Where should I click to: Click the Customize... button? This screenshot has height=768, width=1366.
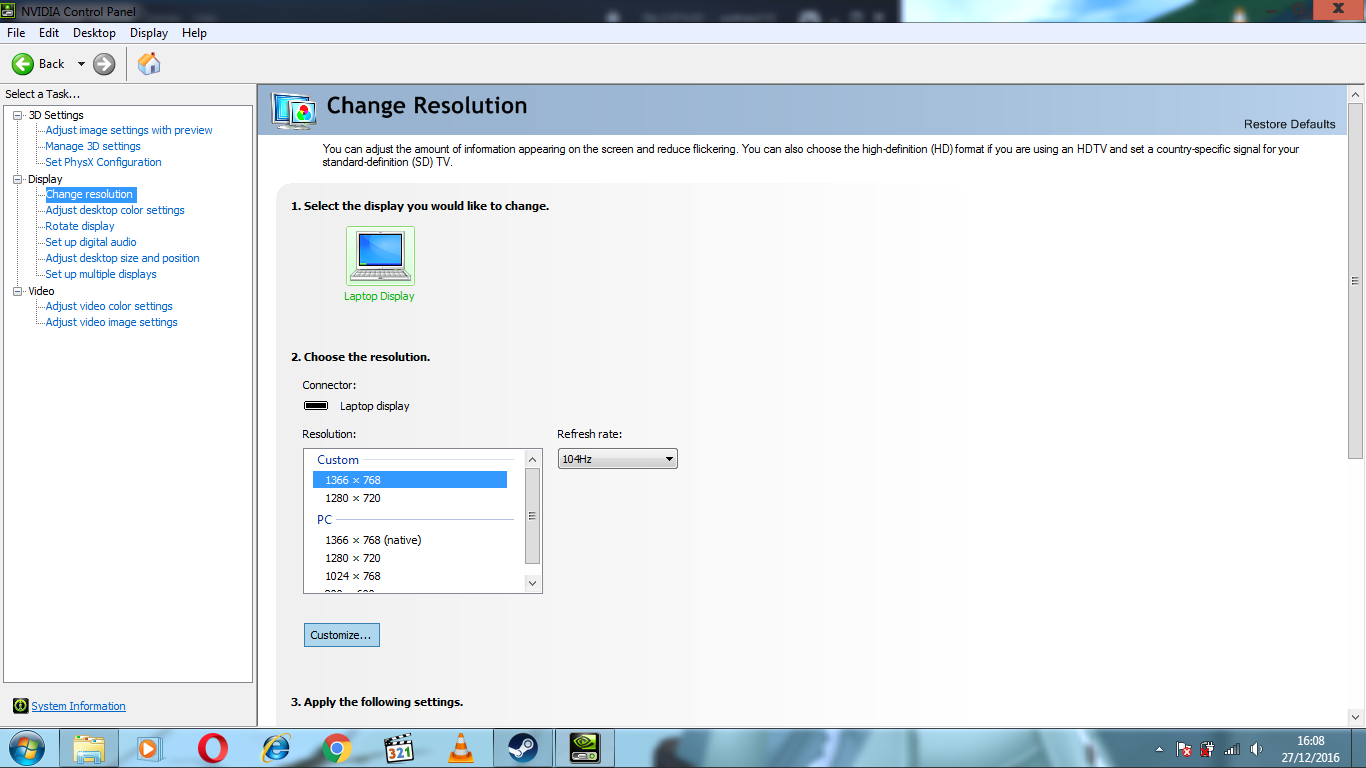click(342, 635)
